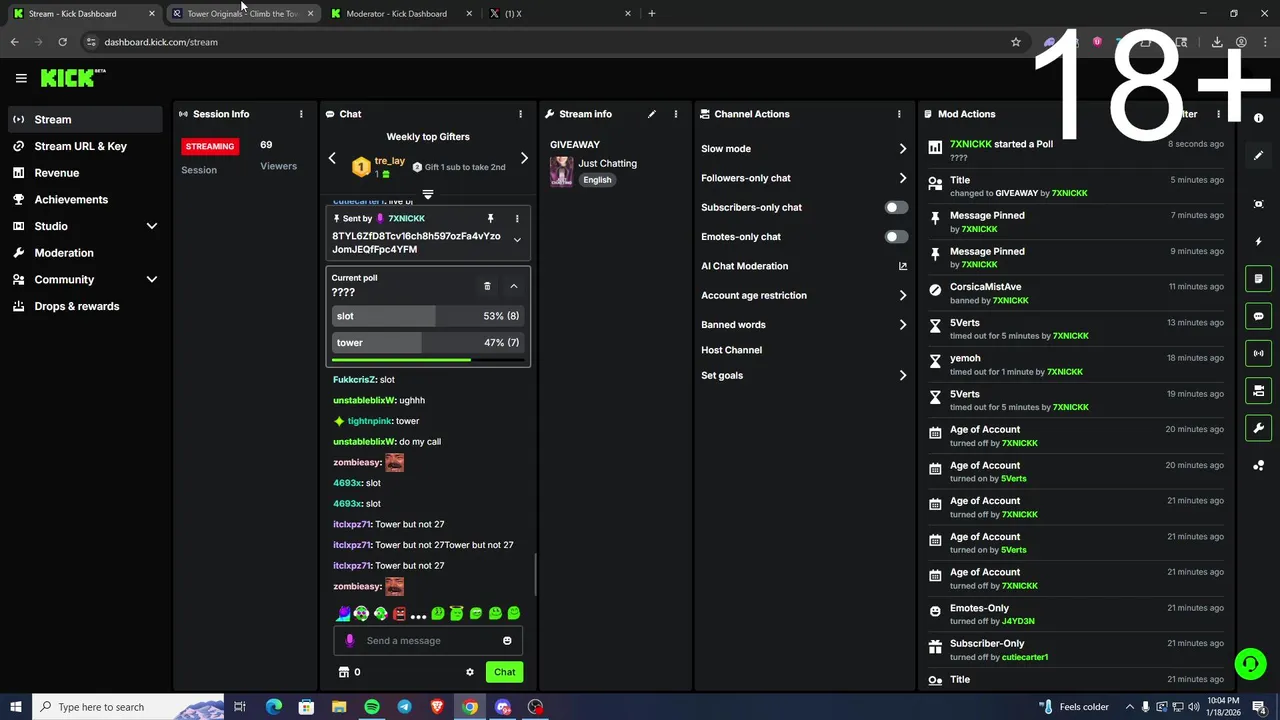Open the Moderation page in sidebar
Image resolution: width=1280 pixels, height=720 pixels.
pyautogui.click(x=64, y=253)
